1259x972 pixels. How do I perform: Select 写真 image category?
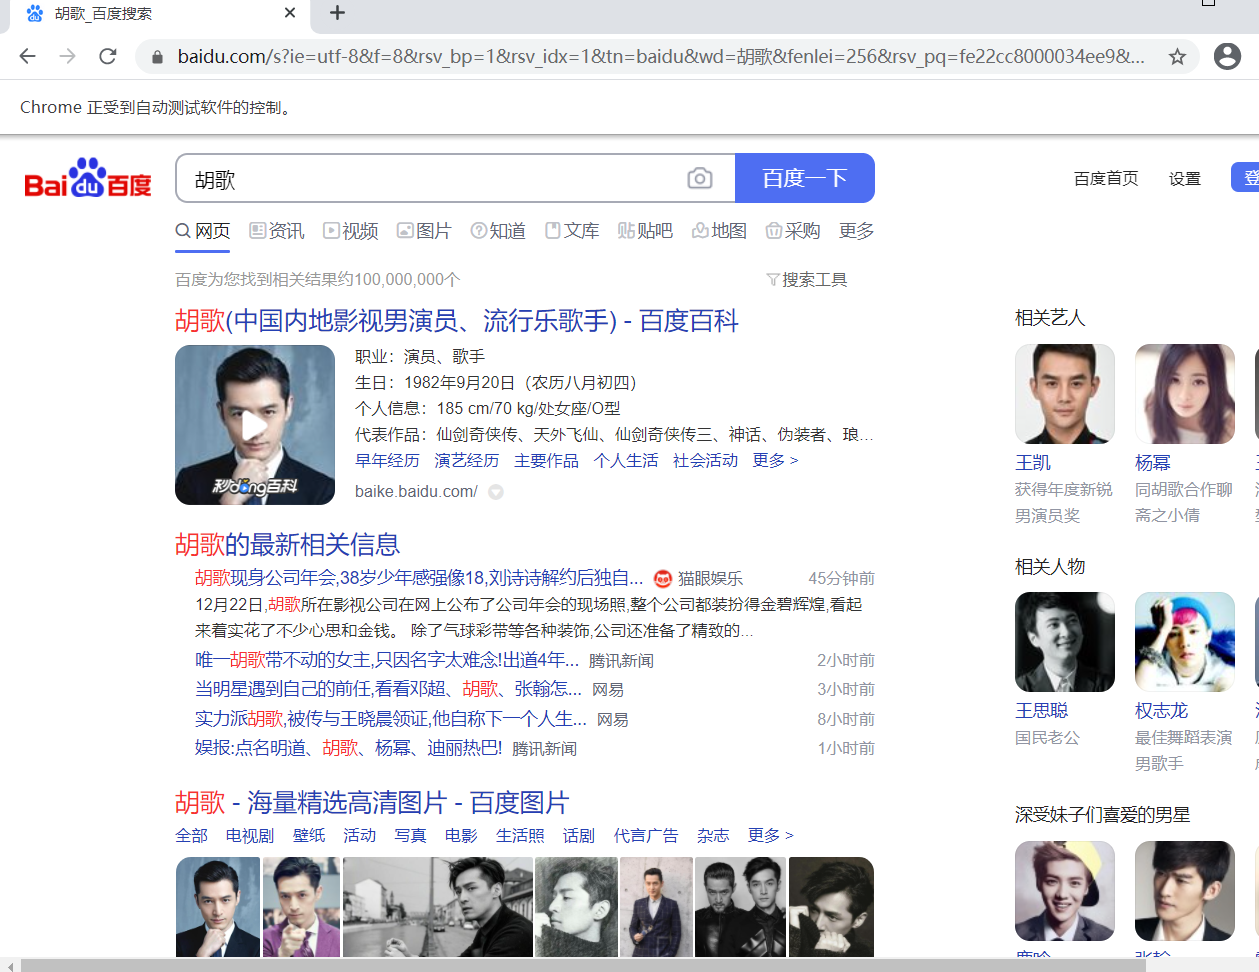tap(410, 836)
